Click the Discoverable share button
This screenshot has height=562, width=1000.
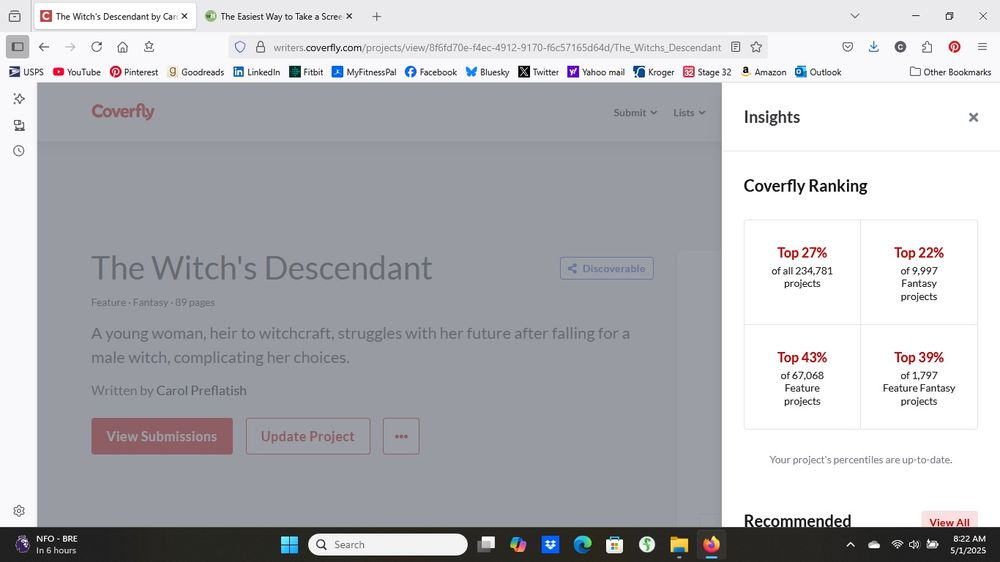click(x=607, y=269)
